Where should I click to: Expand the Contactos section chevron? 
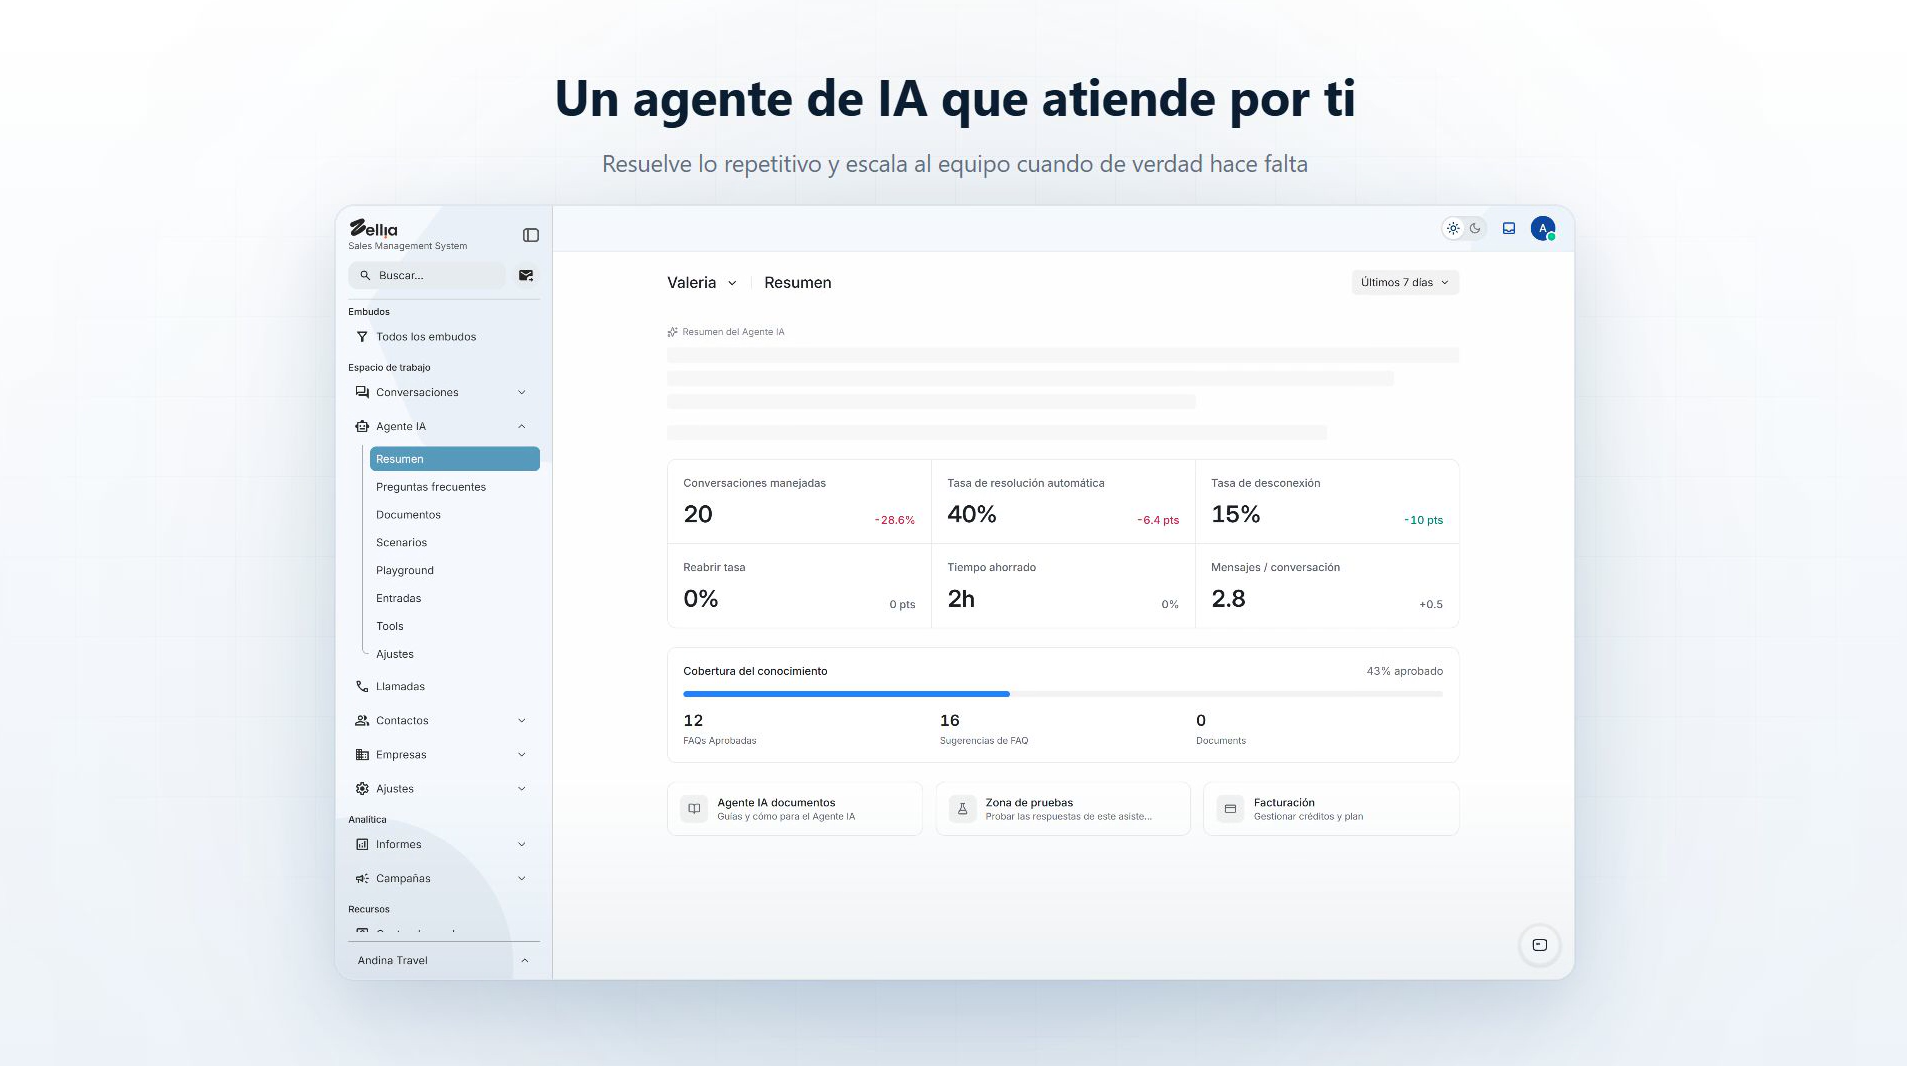(521, 720)
